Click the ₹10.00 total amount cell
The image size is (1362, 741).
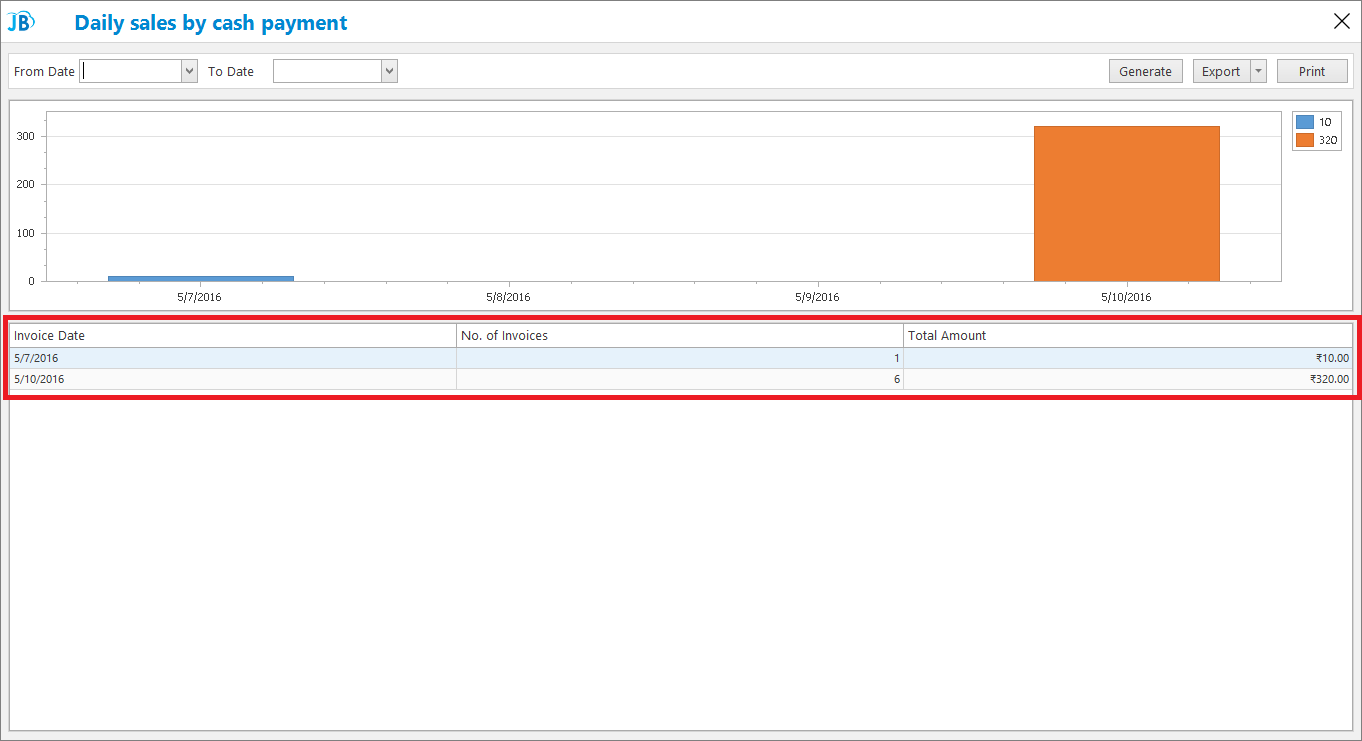coord(1128,358)
